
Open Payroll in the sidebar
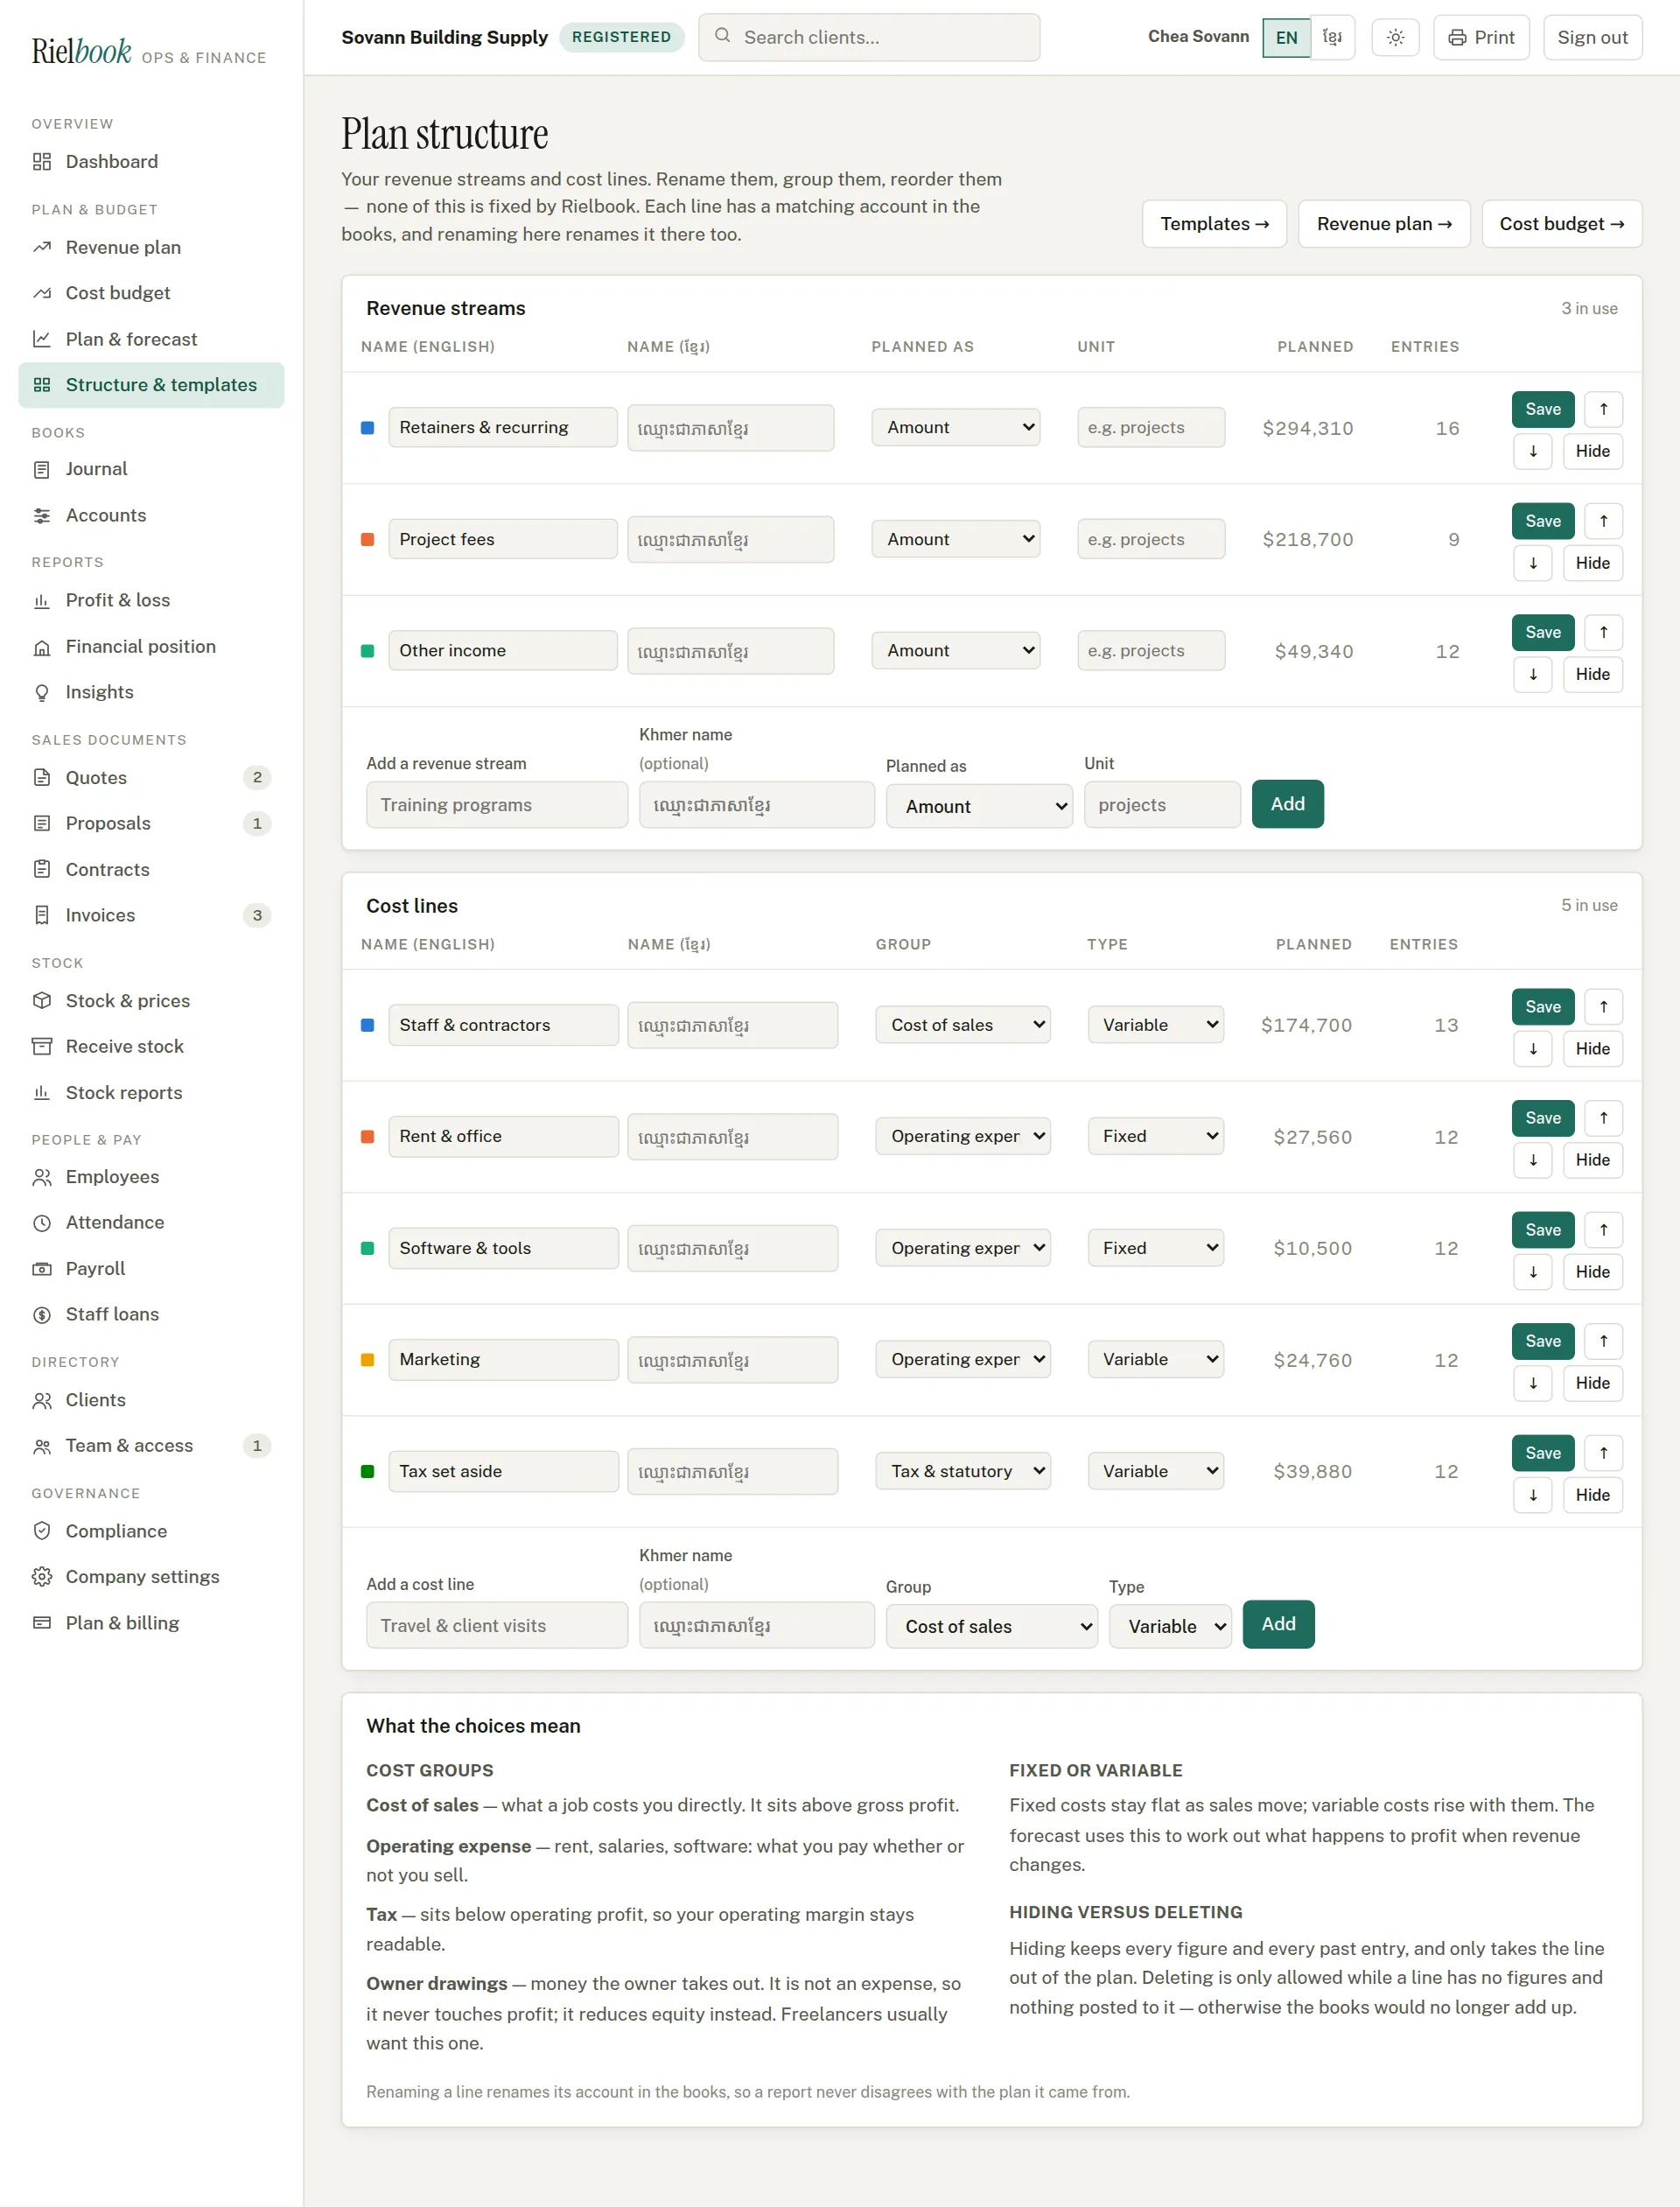[x=151, y=1269]
